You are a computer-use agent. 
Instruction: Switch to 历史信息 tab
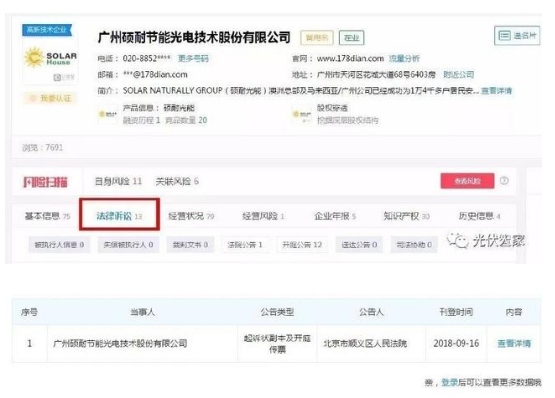coord(480,216)
